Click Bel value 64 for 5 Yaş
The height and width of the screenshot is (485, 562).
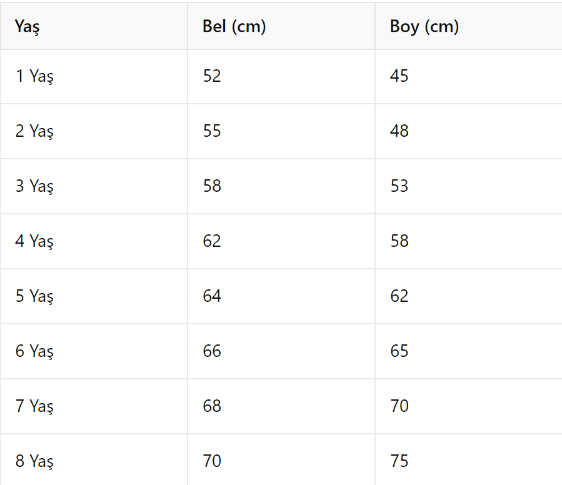pyautogui.click(x=212, y=296)
